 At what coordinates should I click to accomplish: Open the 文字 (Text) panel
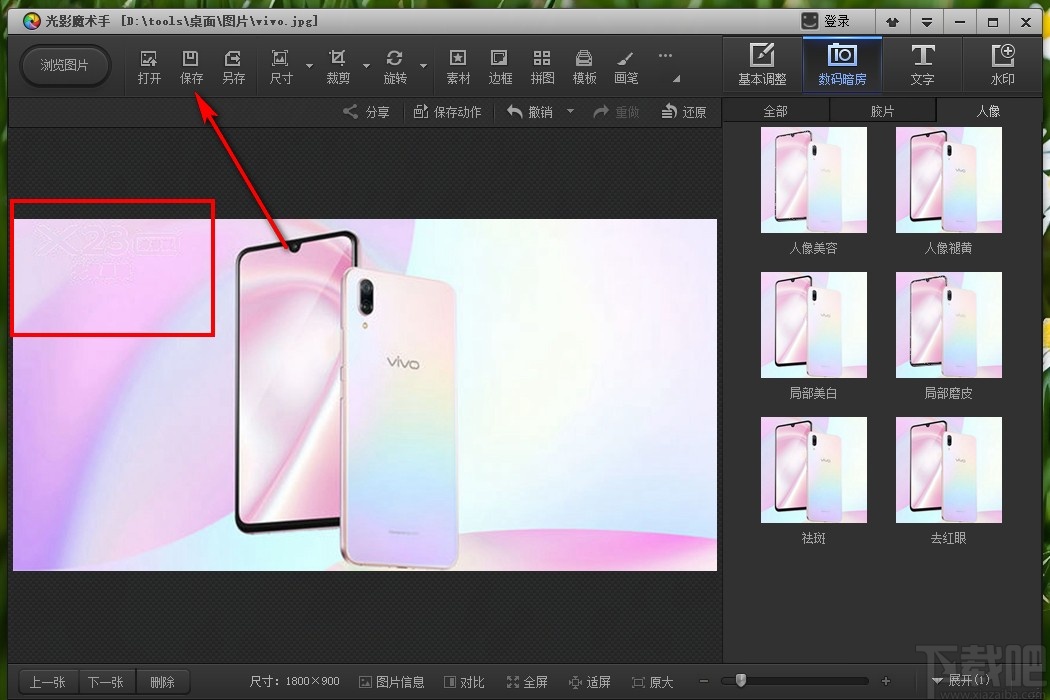tap(922, 64)
